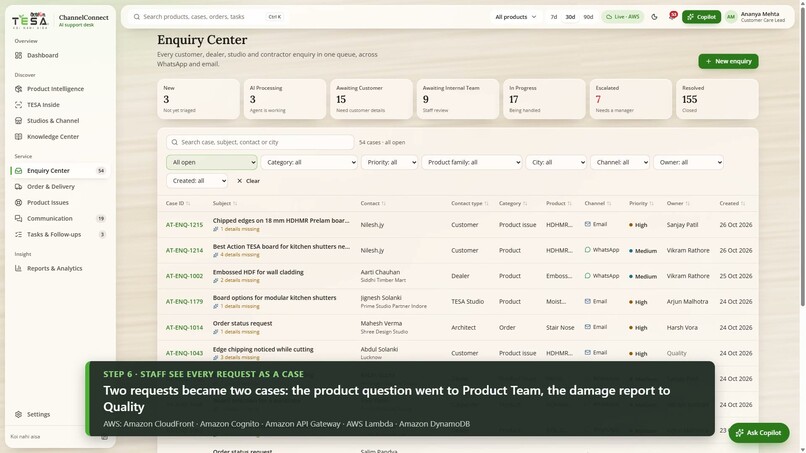Click subject "Order status request" for AT-ENQ-1014

pyautogui.click(x=243, y=323)
